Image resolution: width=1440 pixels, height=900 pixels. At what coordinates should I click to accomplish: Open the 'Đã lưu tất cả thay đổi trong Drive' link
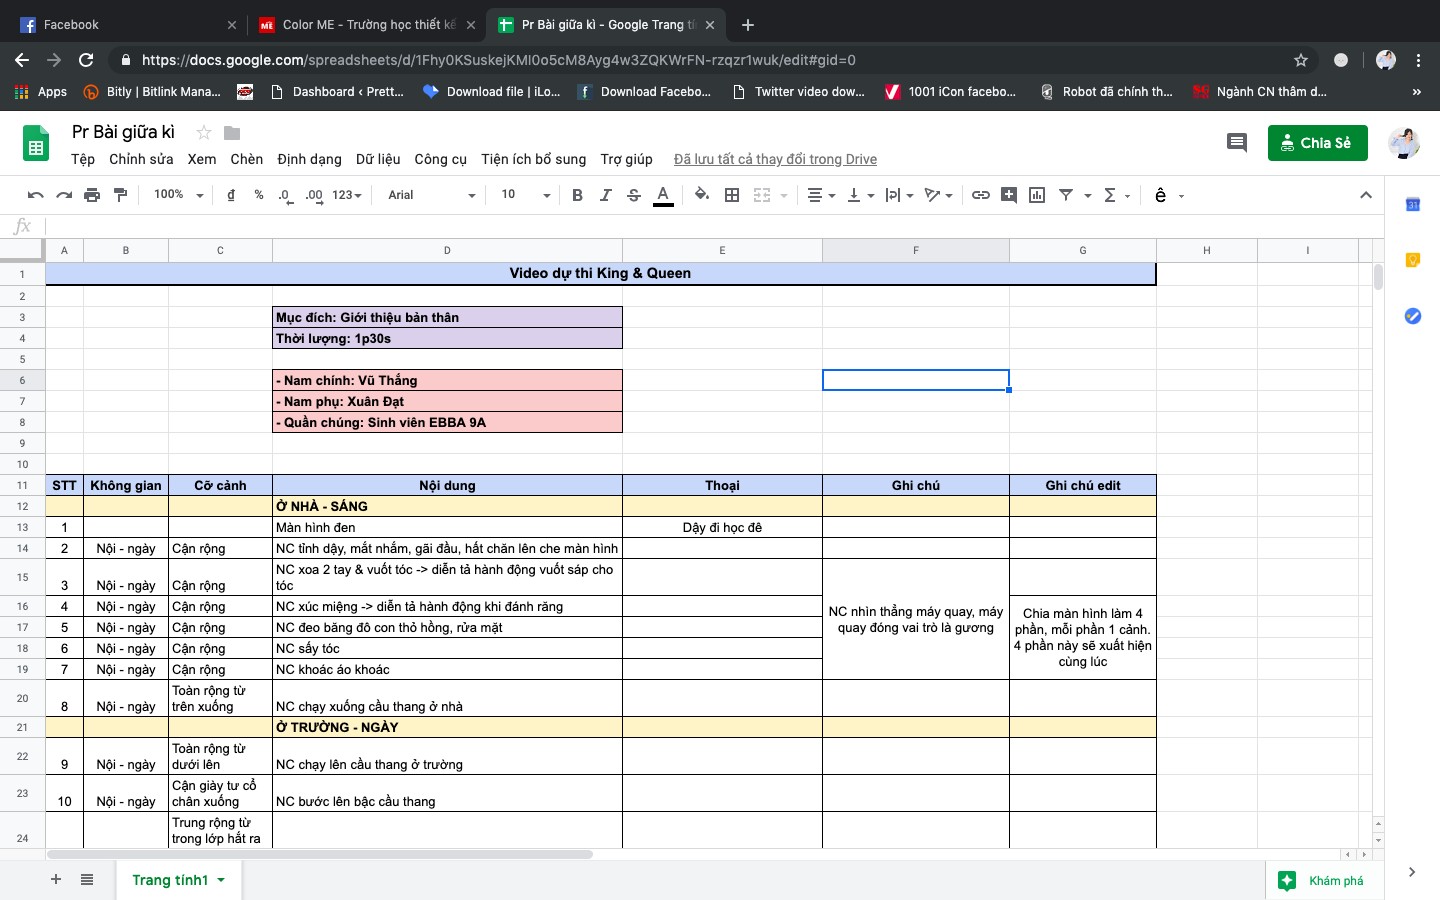coord(775,159)
